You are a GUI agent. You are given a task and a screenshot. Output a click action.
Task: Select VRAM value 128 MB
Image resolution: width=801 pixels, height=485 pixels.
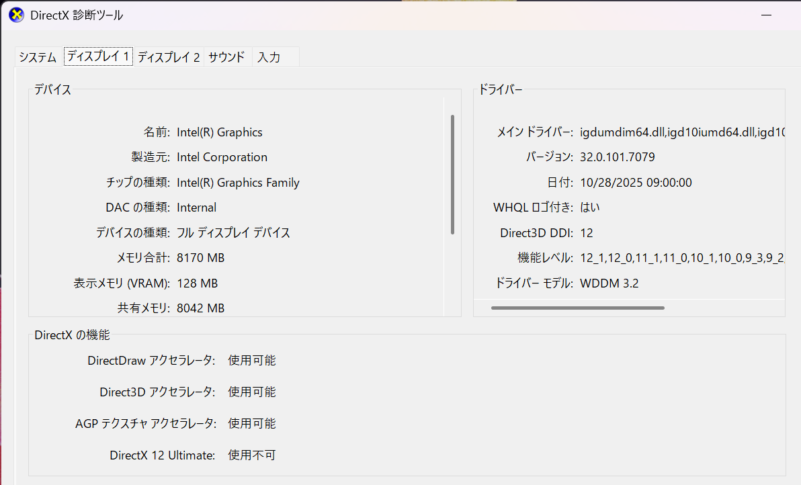pos(197,283)
